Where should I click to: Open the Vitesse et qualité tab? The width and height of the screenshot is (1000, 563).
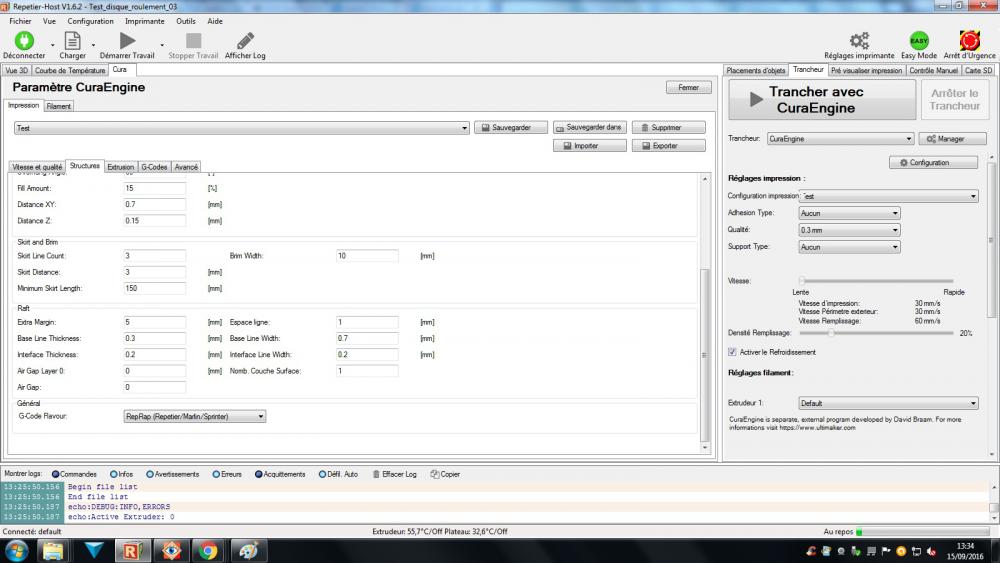38,167
